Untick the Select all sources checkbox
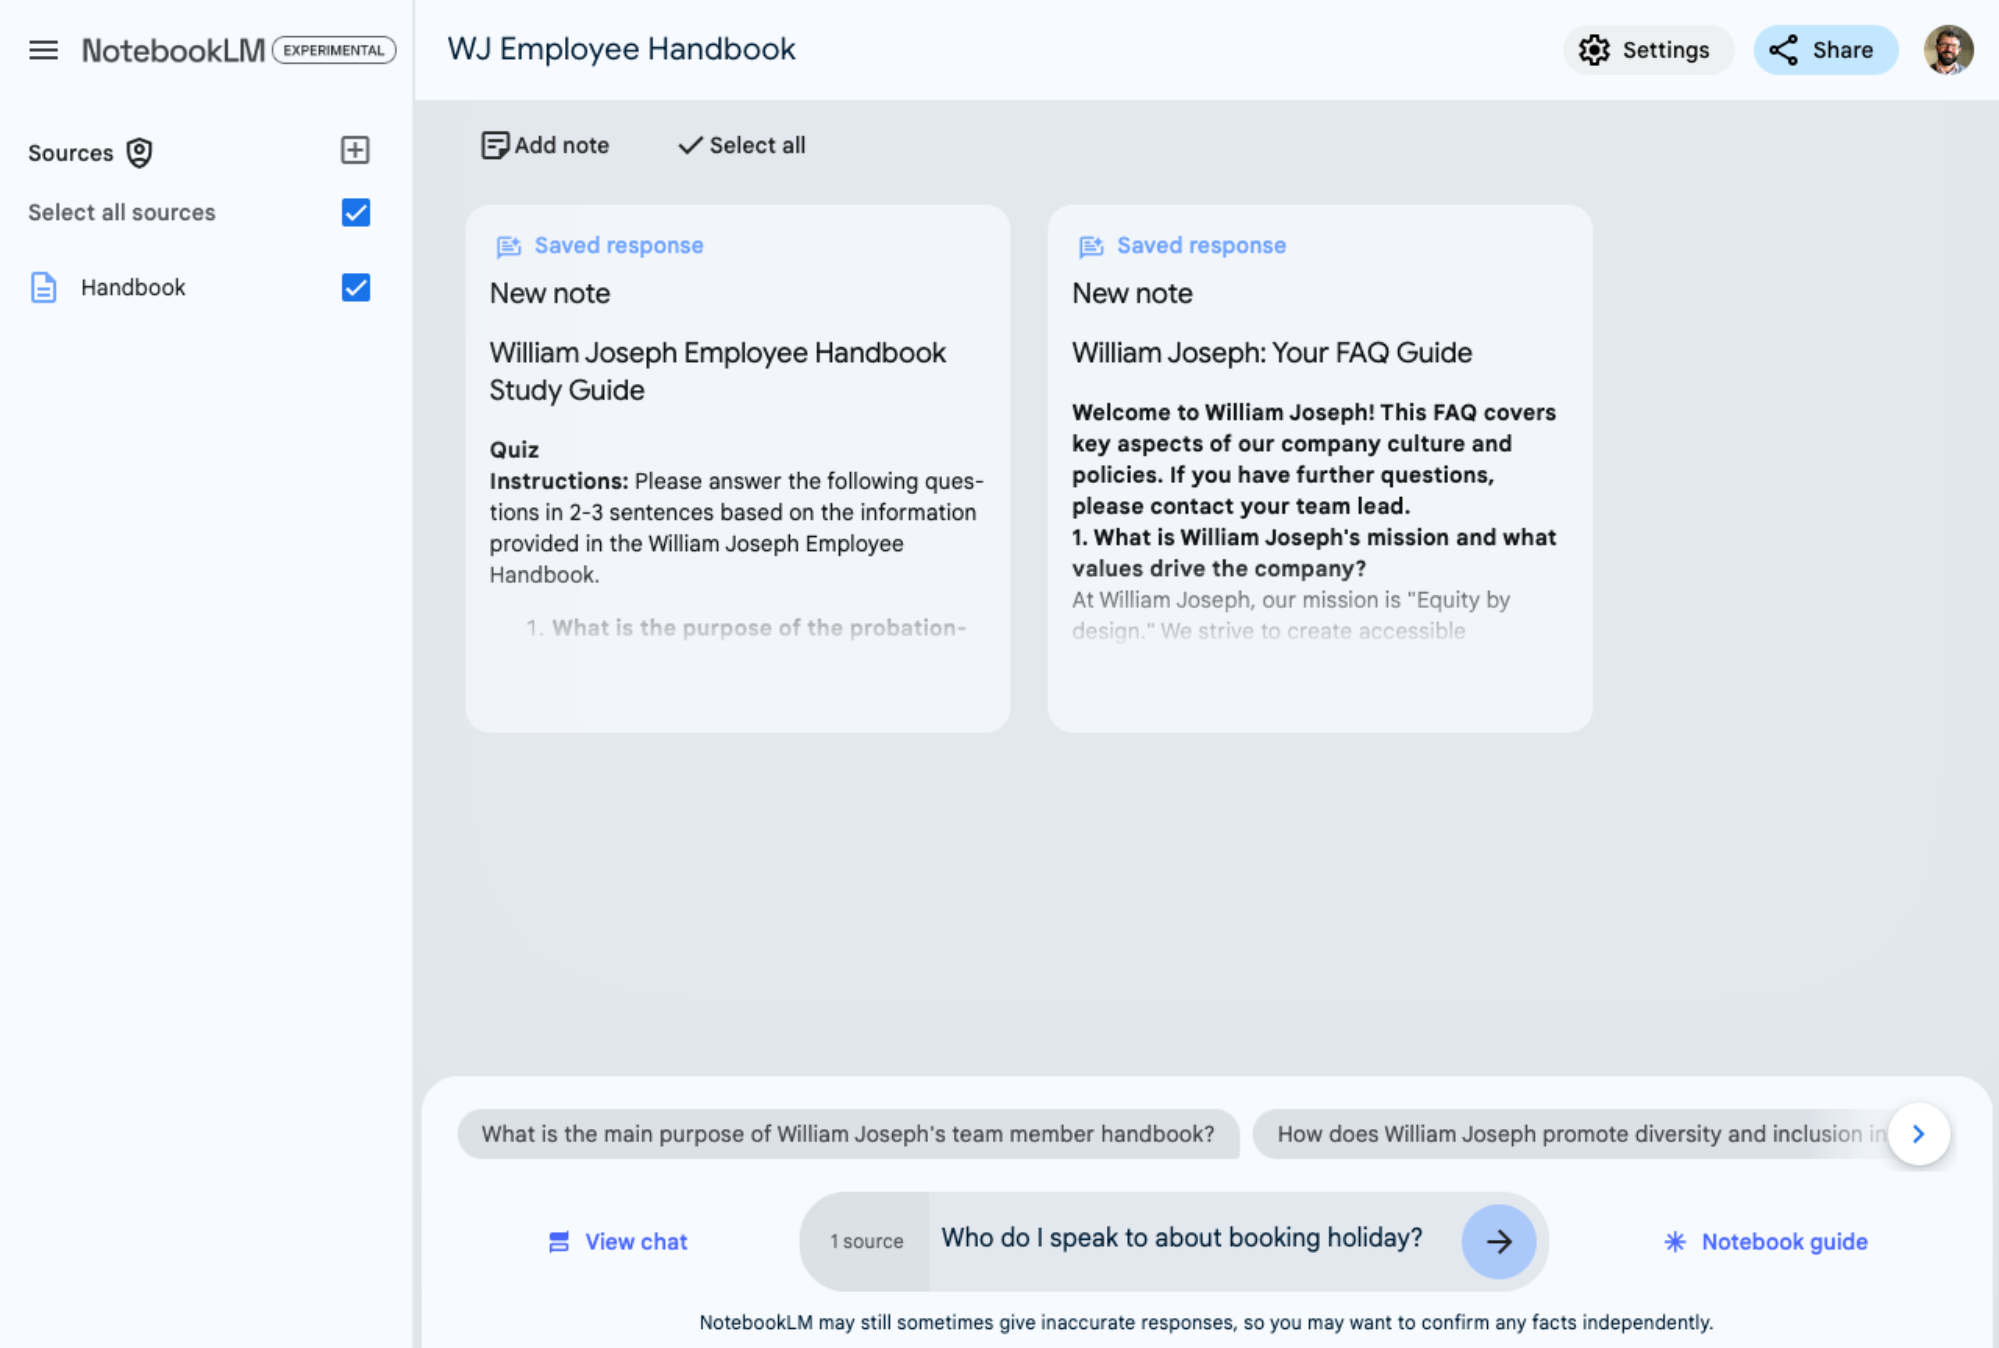The image size is (1999, 1348). coord(356,212)
